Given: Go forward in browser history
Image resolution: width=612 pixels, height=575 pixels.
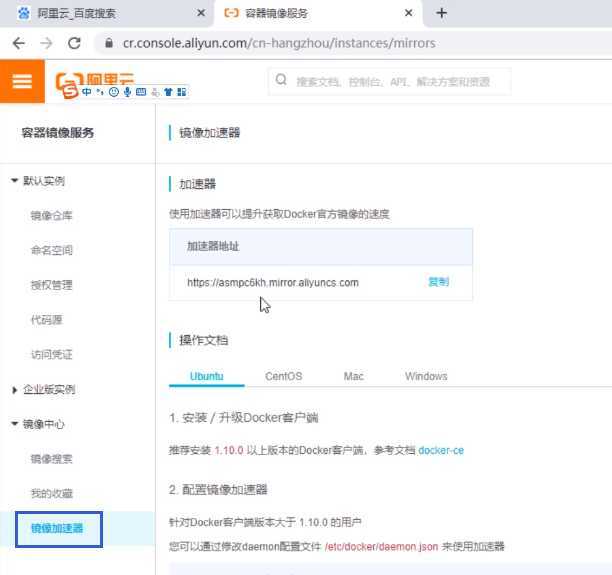Looking at the screenshot, I should [x=46, y=43].
